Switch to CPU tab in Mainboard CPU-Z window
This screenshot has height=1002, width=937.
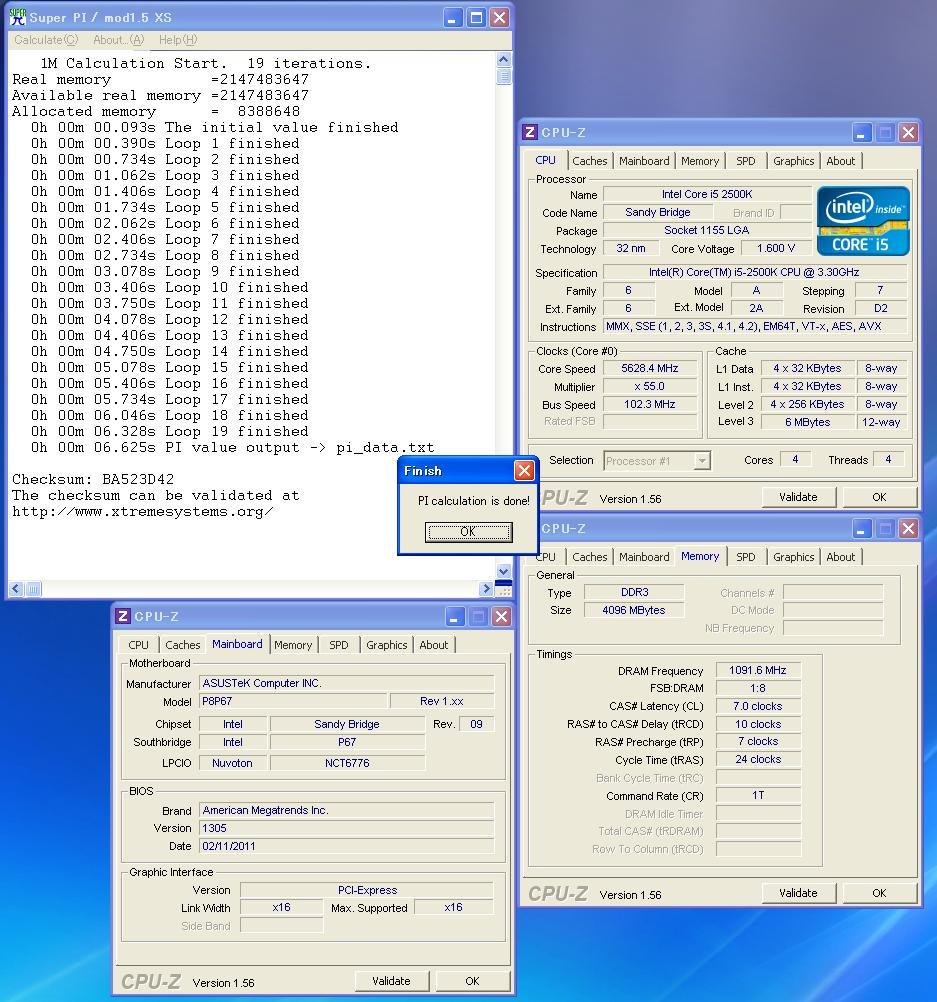138,645
